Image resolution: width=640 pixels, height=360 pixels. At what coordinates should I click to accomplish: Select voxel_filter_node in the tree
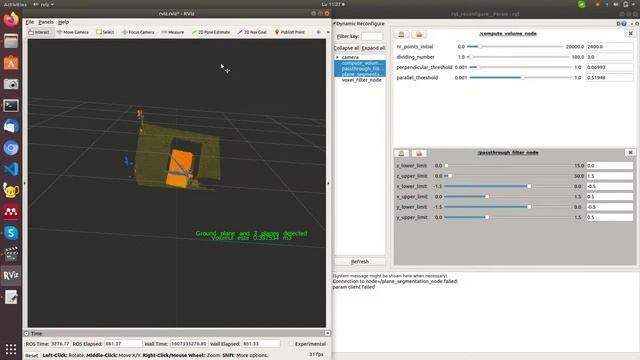coord(362,80)
